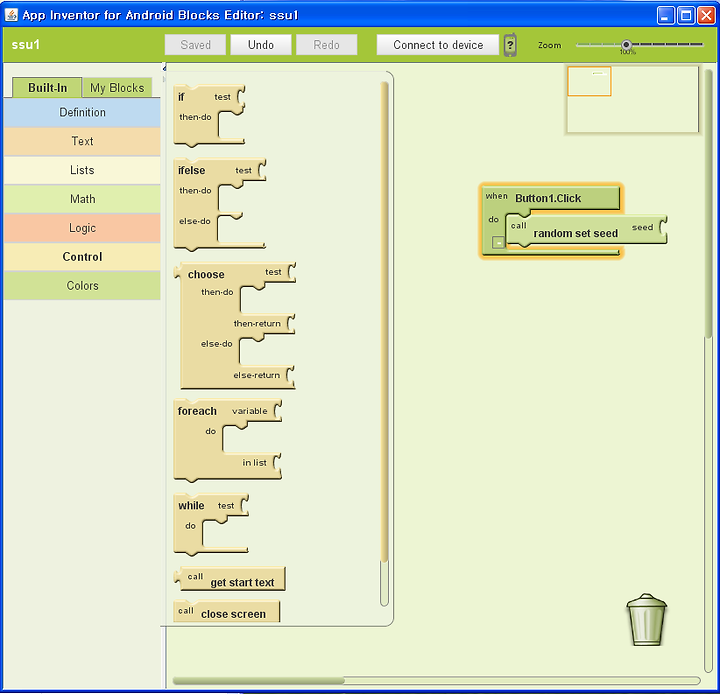Select the Control block drawer
The height and width of the screenshot is (694, 720).
coord(82,257)
